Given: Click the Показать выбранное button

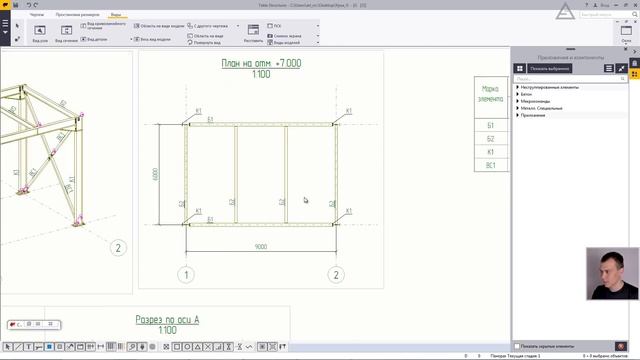Looking at the screenshot, I should click(x=549, y=69).
